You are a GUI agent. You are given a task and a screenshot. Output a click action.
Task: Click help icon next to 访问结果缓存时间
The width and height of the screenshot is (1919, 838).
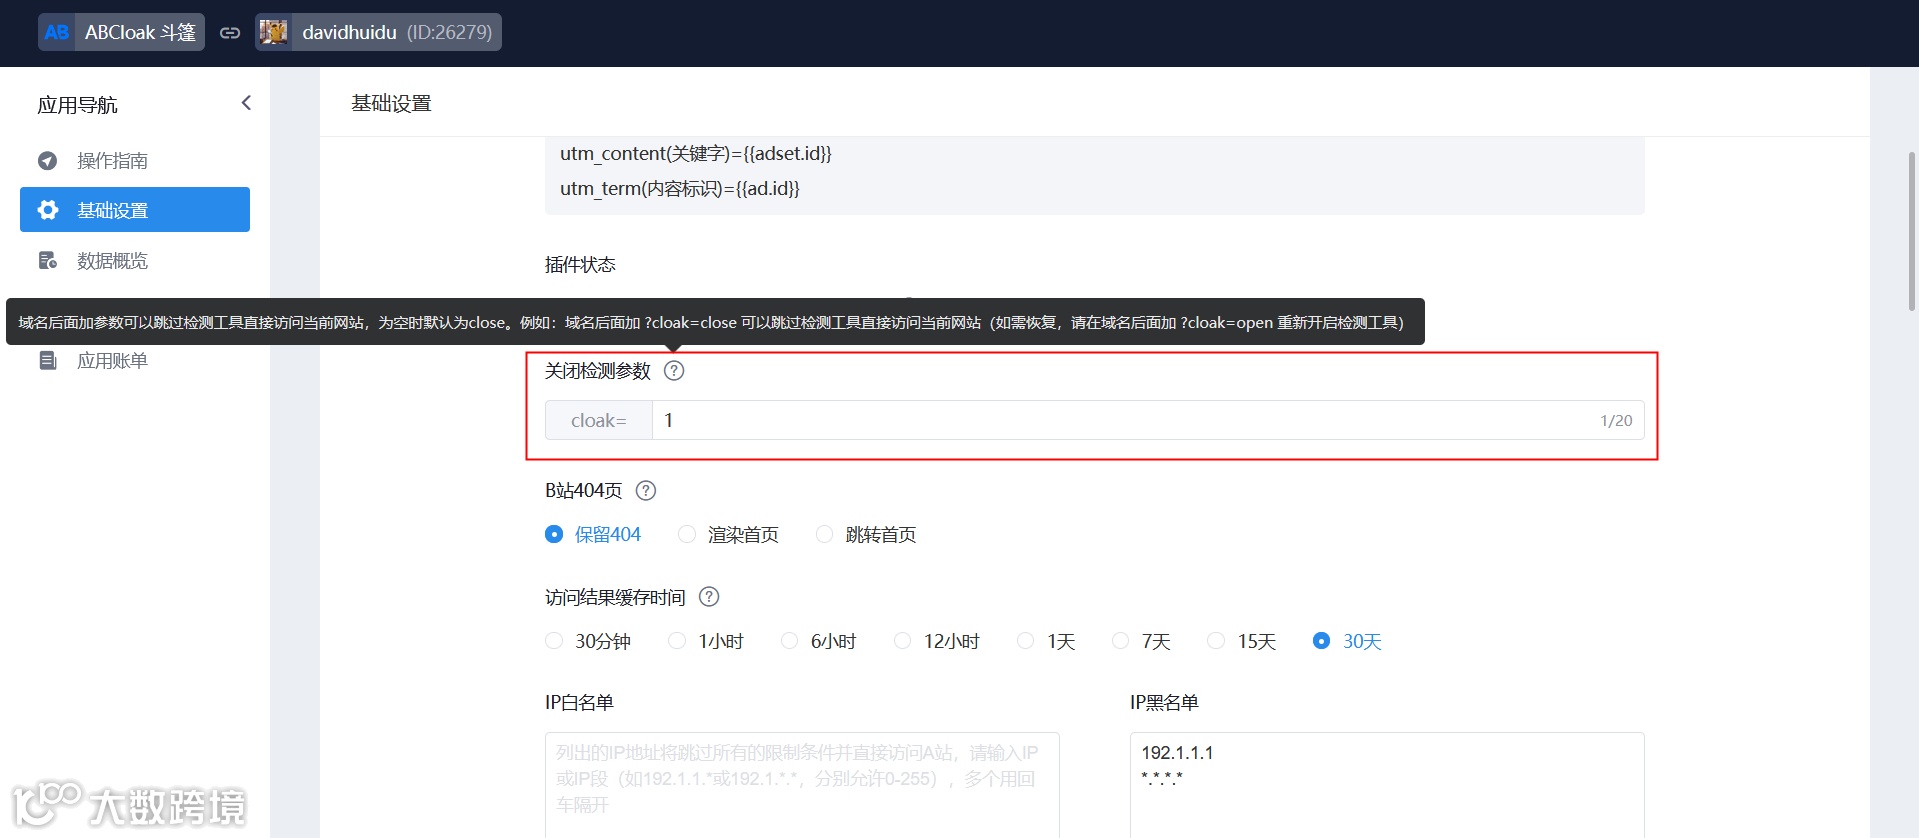[709, 597]
